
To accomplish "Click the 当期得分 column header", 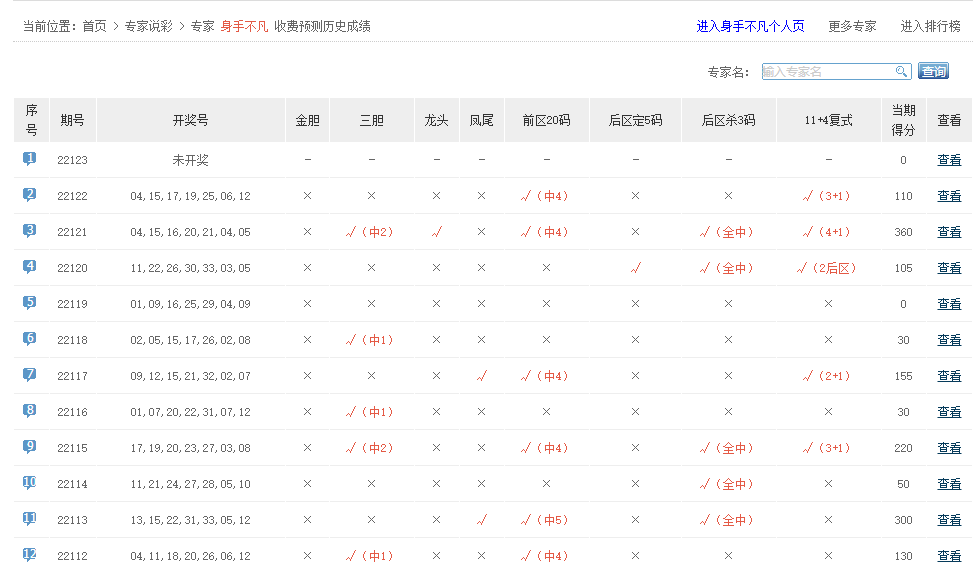I will coord(903,120).
